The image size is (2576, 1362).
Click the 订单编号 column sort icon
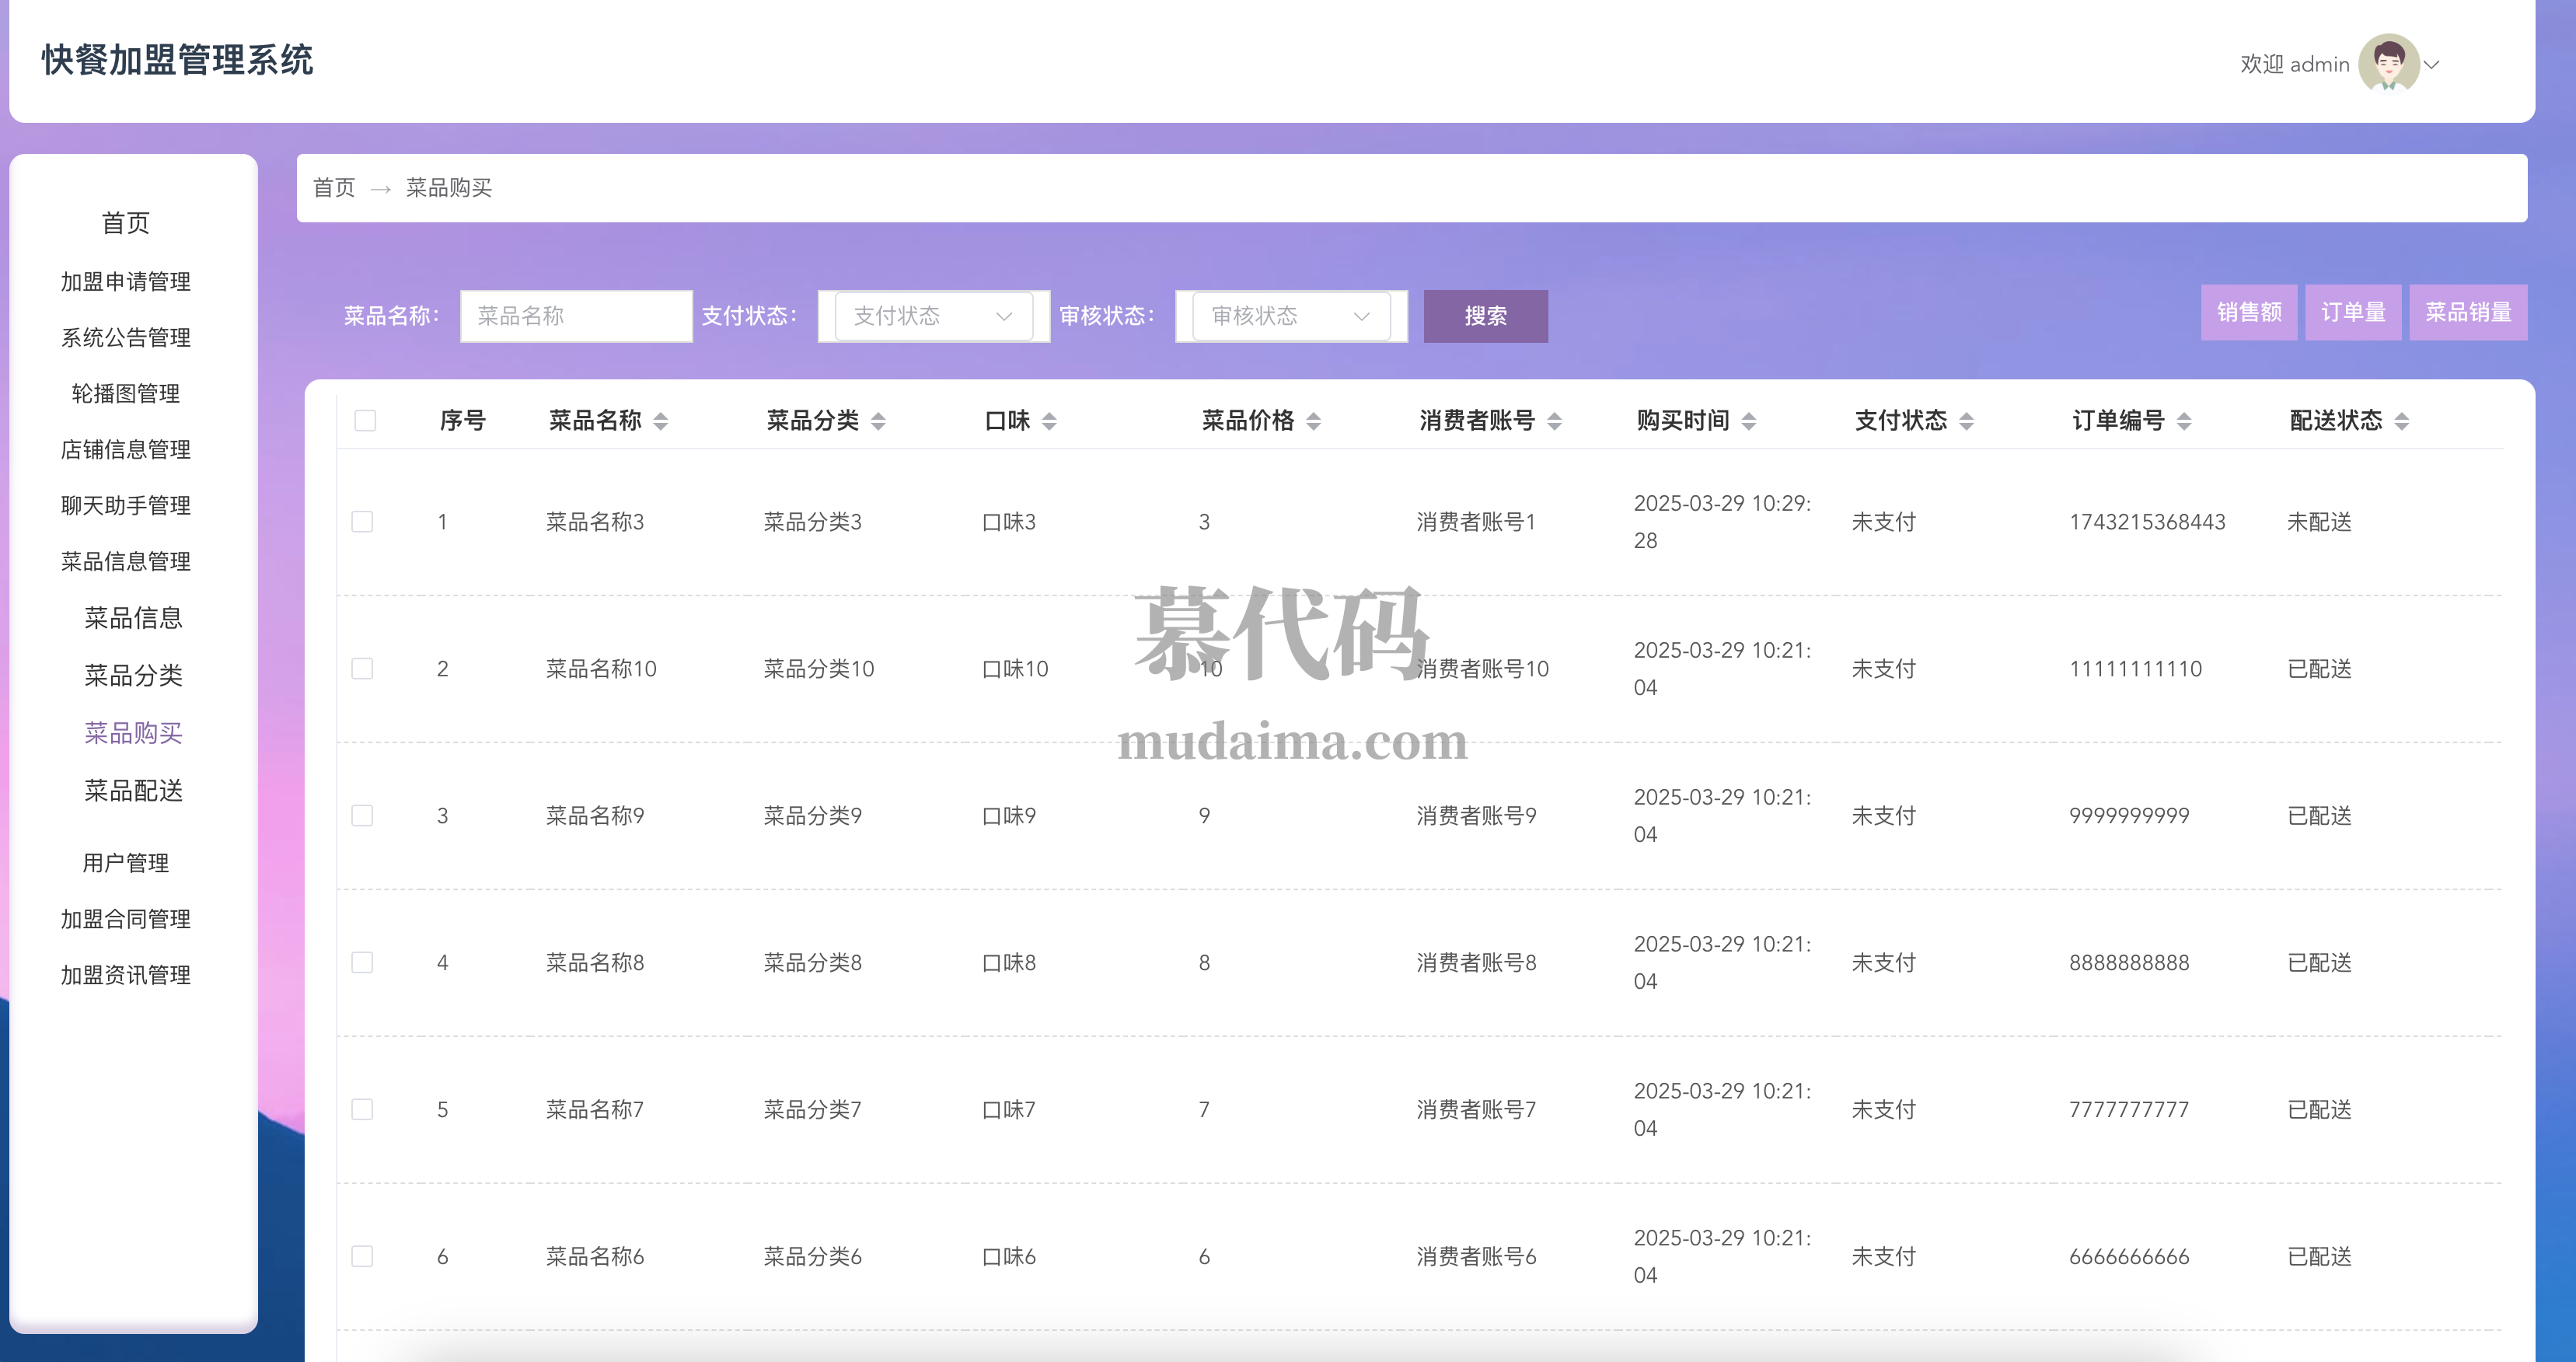(2184, 421)
